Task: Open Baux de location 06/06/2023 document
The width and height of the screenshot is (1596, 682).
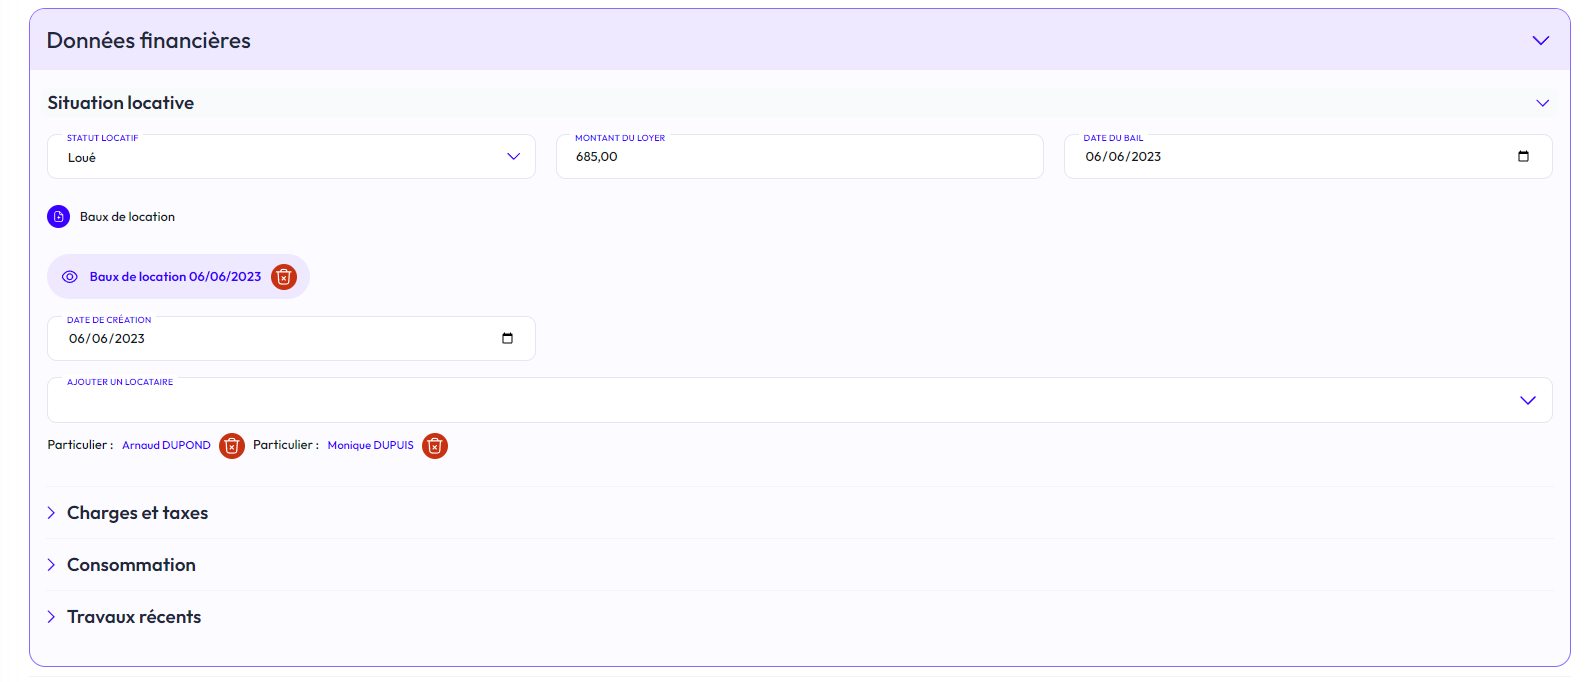Action: click(x=175, y=277)
